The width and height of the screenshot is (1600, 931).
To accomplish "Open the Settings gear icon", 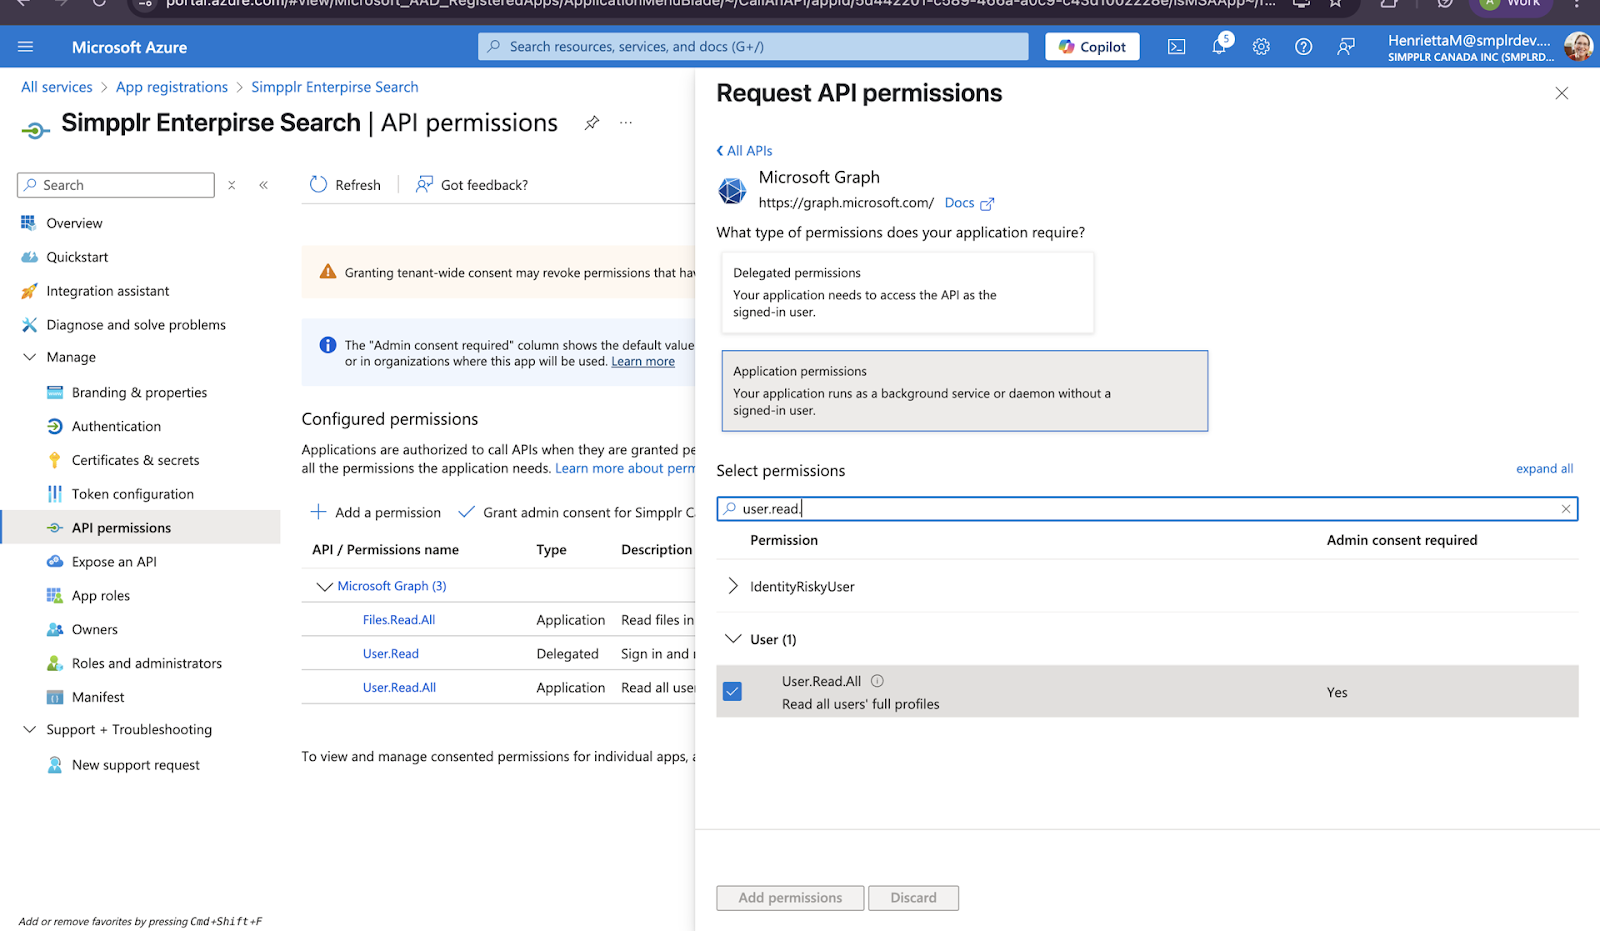I will [1261, 47].
